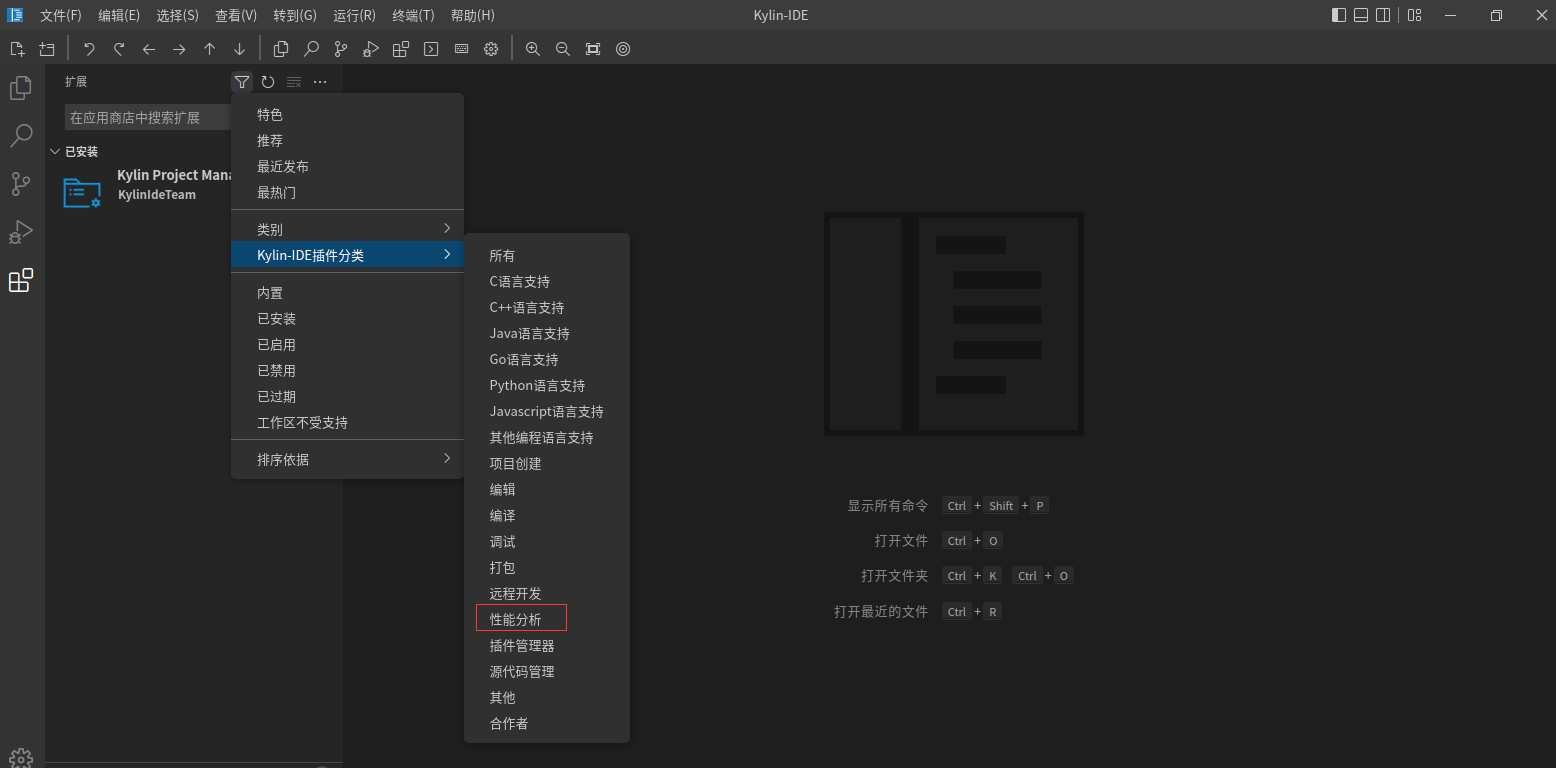This screenshot has height=768, width=1556.
Task: Click the down arrow toolbar icon
Action: pos(239,49)
